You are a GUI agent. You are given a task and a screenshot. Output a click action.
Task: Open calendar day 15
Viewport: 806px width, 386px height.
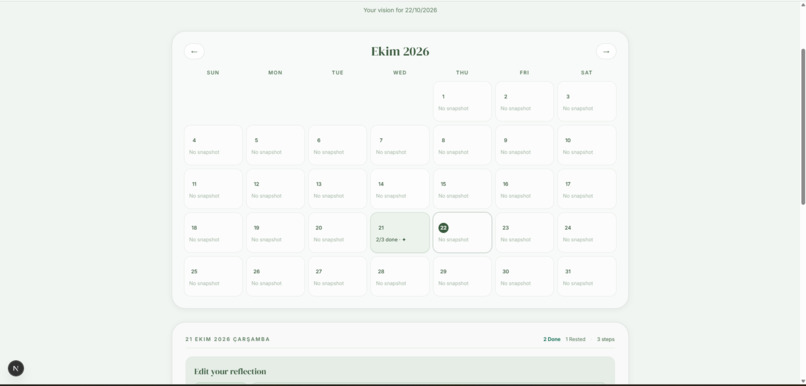[x=462, y=189]
